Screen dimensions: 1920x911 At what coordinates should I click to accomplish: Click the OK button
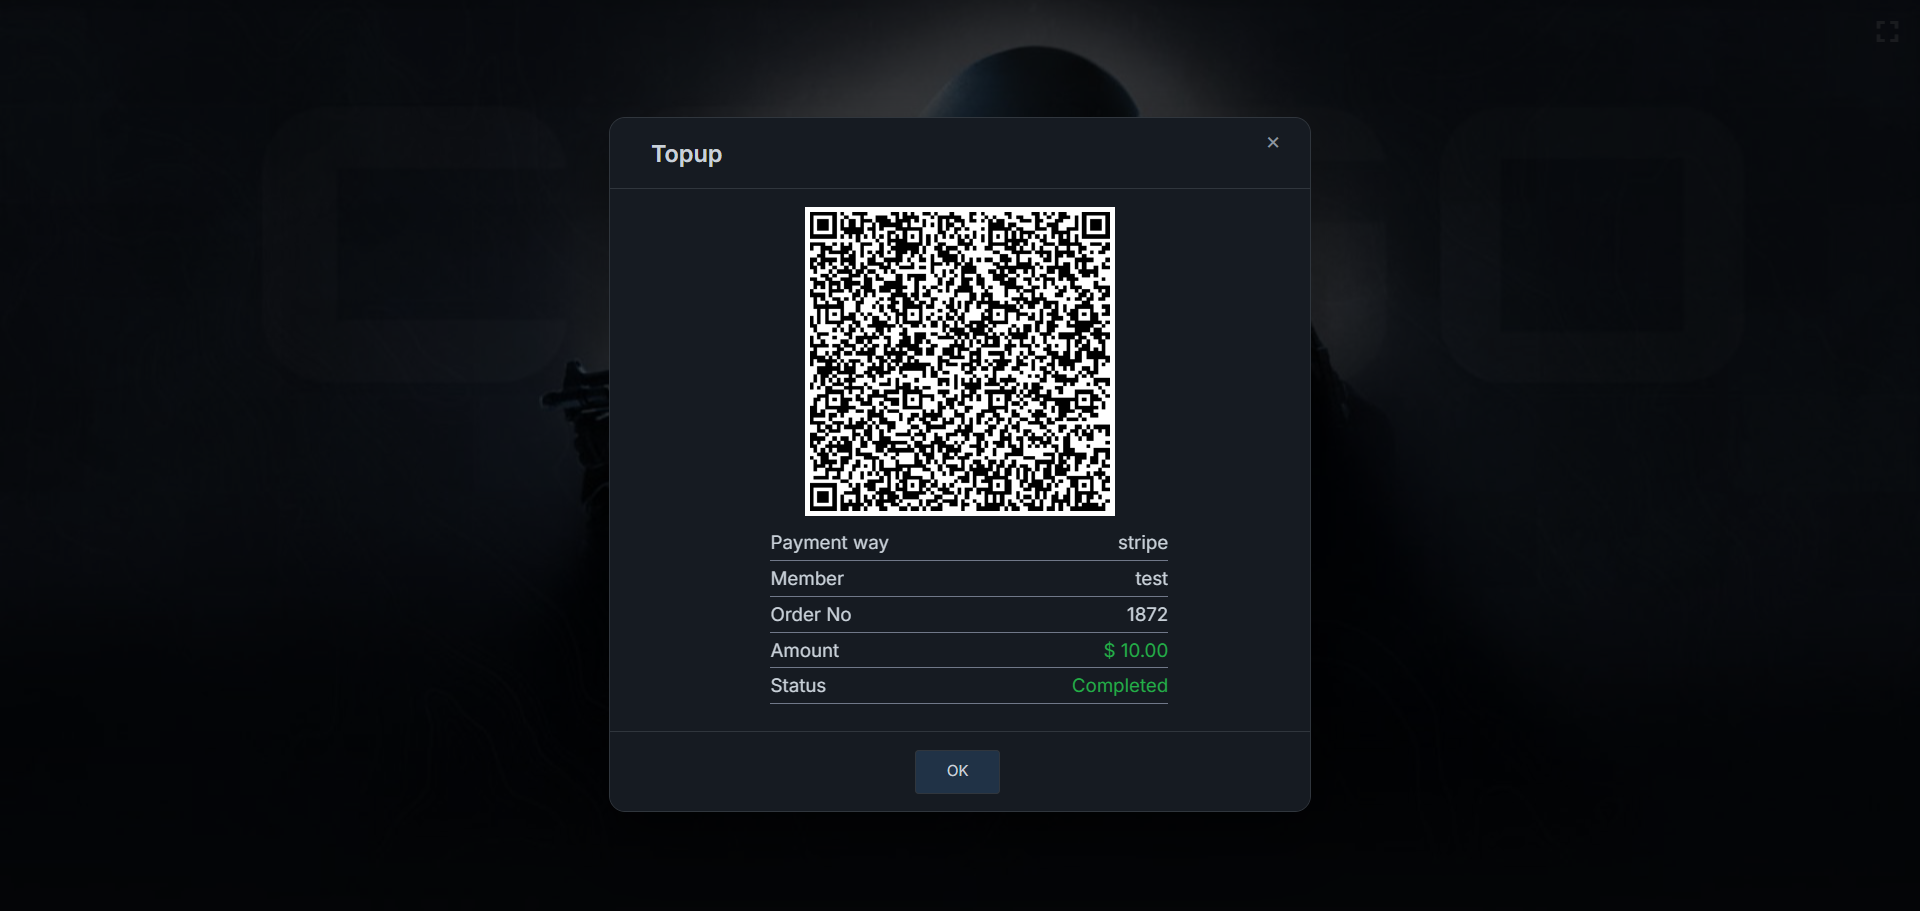coord(957,772)
